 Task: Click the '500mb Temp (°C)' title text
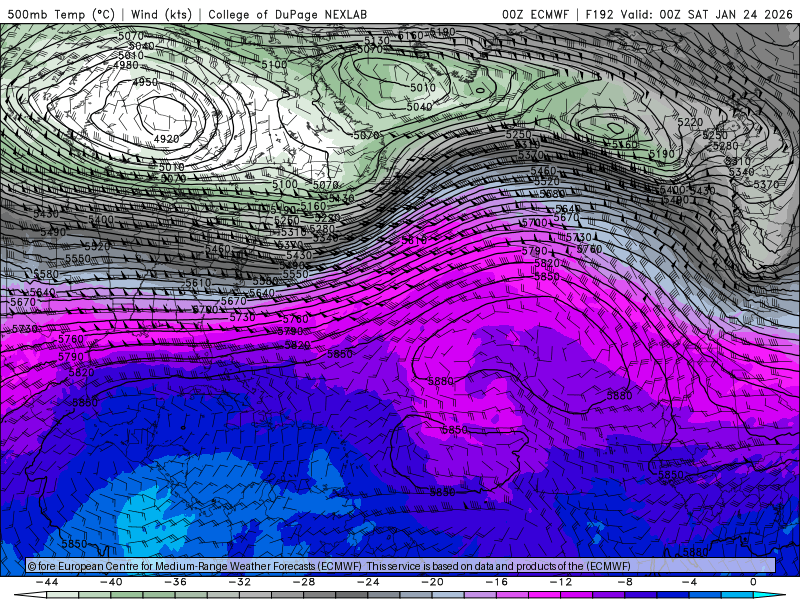tap(61, 14)
